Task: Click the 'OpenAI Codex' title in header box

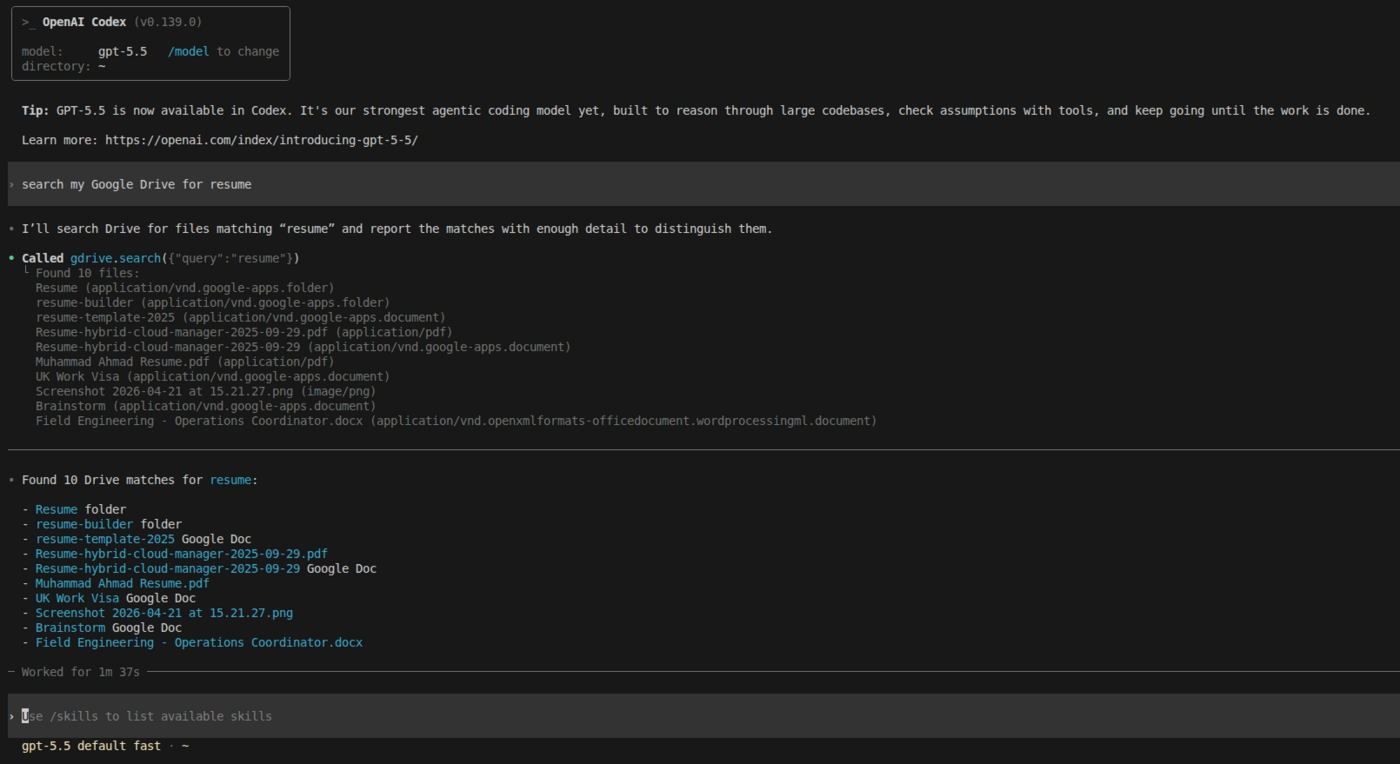Action: pyautogui.click(x=84, y=22)
